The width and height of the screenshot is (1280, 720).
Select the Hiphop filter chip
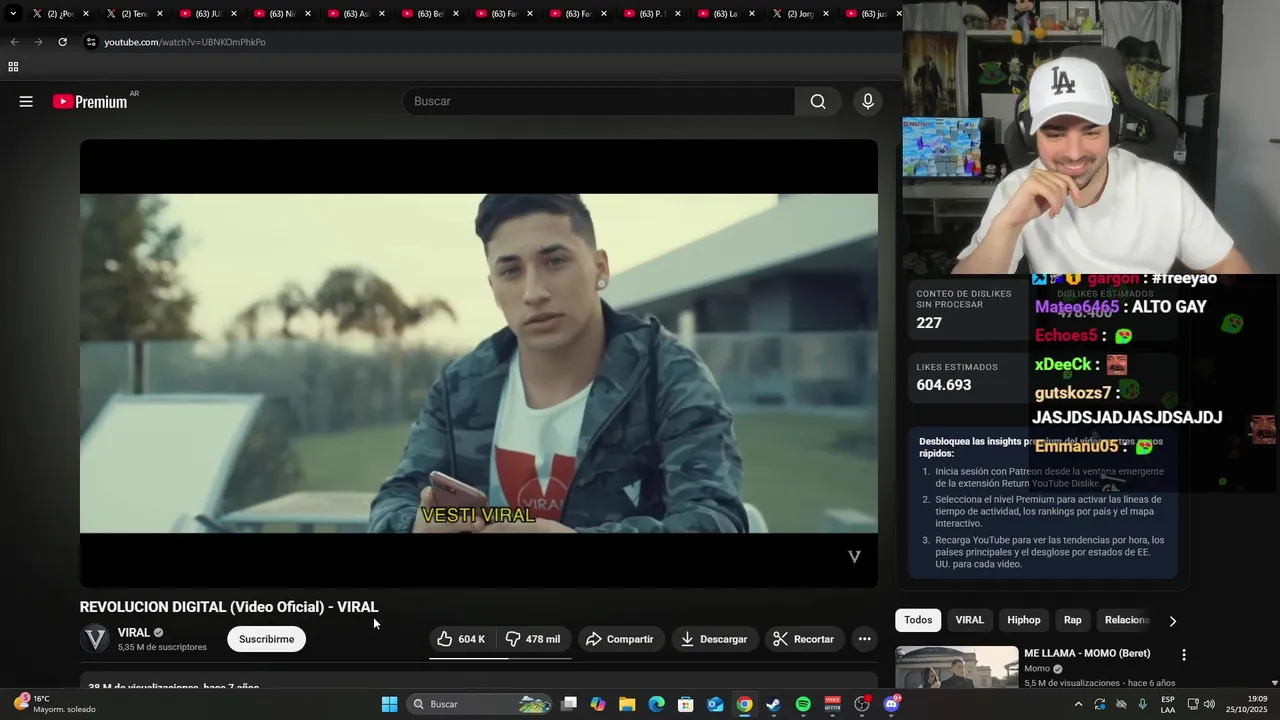pyautogui.click(x=1023, y=620)
